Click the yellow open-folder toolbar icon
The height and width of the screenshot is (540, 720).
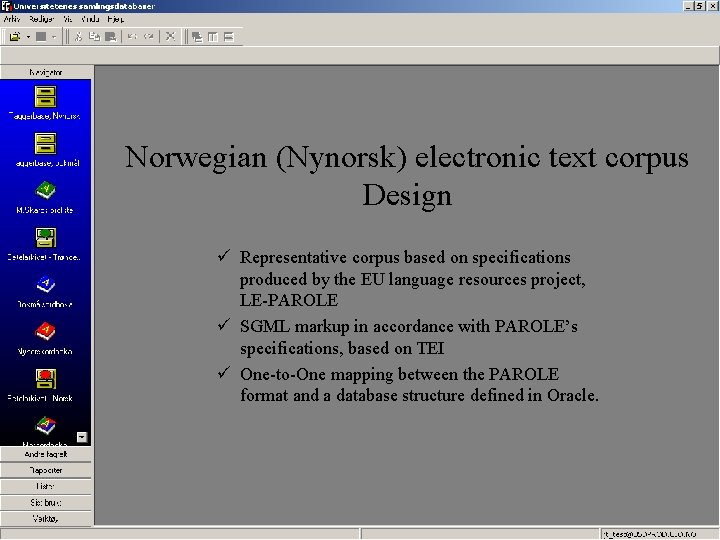pyautogui.click(x=15, y=37)
